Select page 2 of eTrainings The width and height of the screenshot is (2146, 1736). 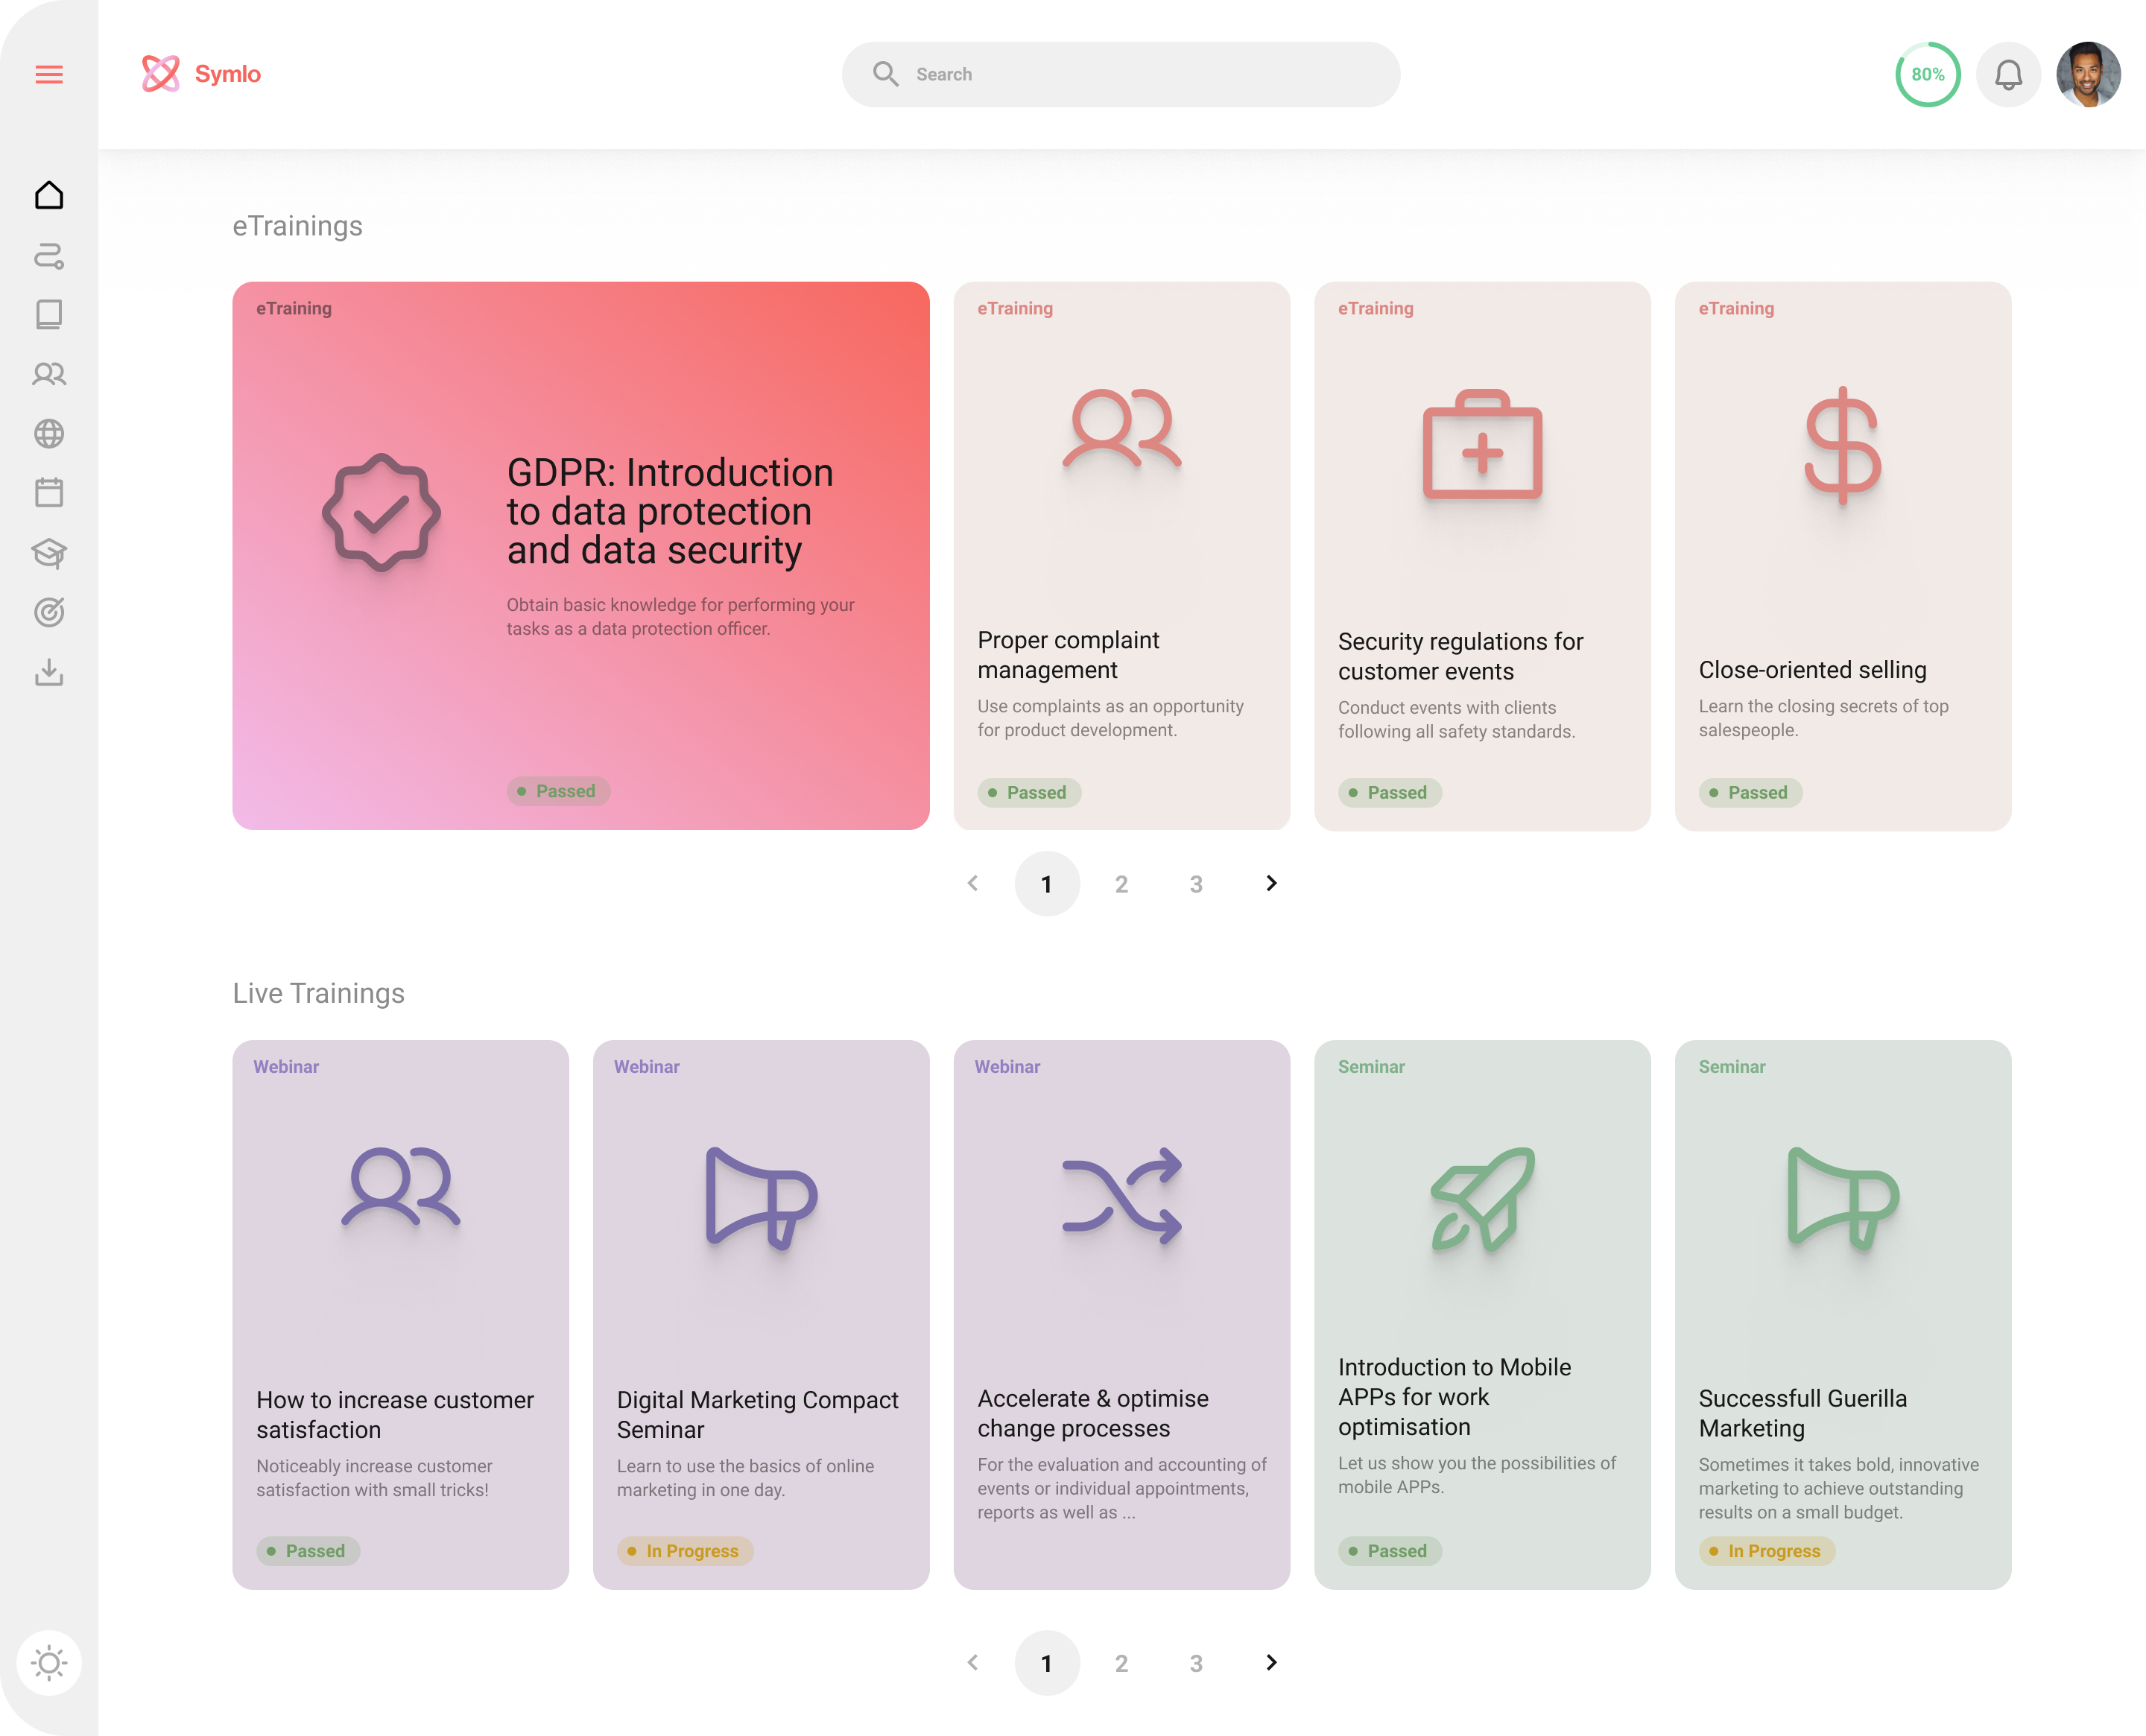(1121, 884)
